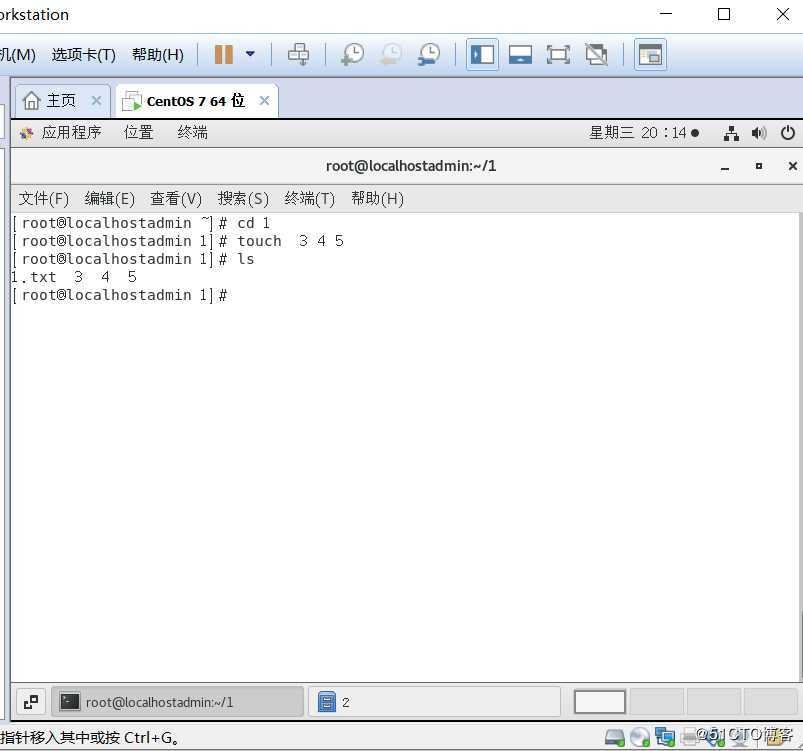Image resolution: width=803 pixels, height=751 pixels.
Task: Open the terminal 帮助(H) menu
Action: click(x=377, y=198)
